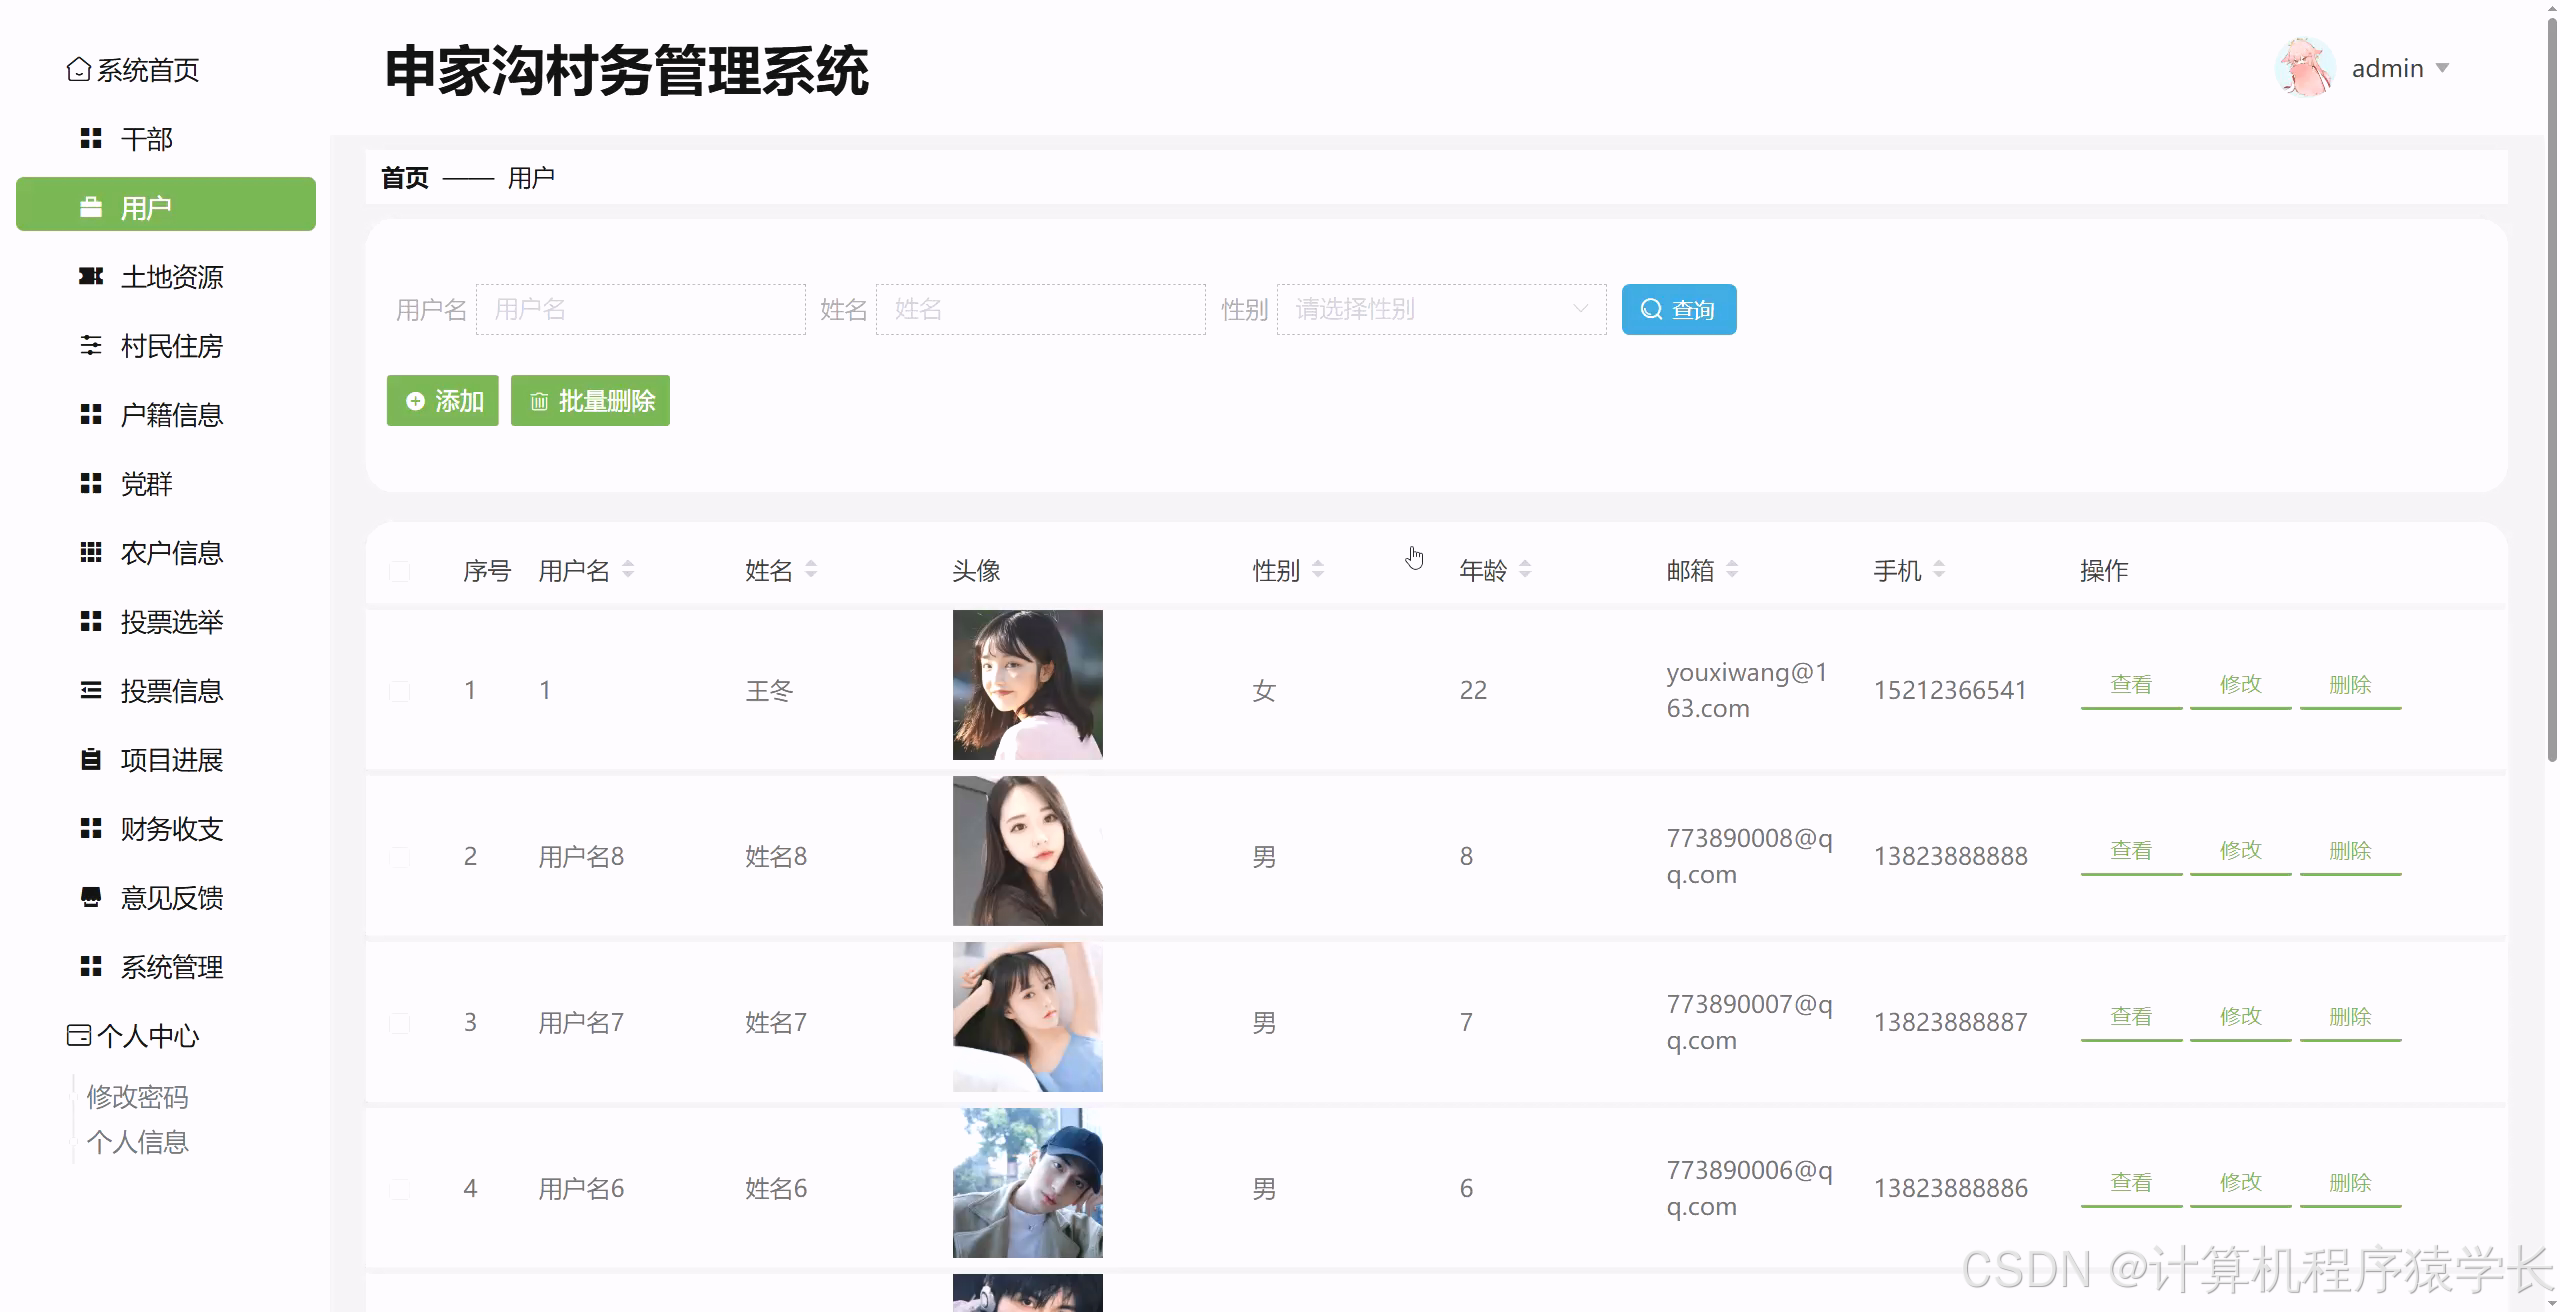Click 删除 link on 王冬's row
The image size is (2560, 1312).
coord(2350,684)
